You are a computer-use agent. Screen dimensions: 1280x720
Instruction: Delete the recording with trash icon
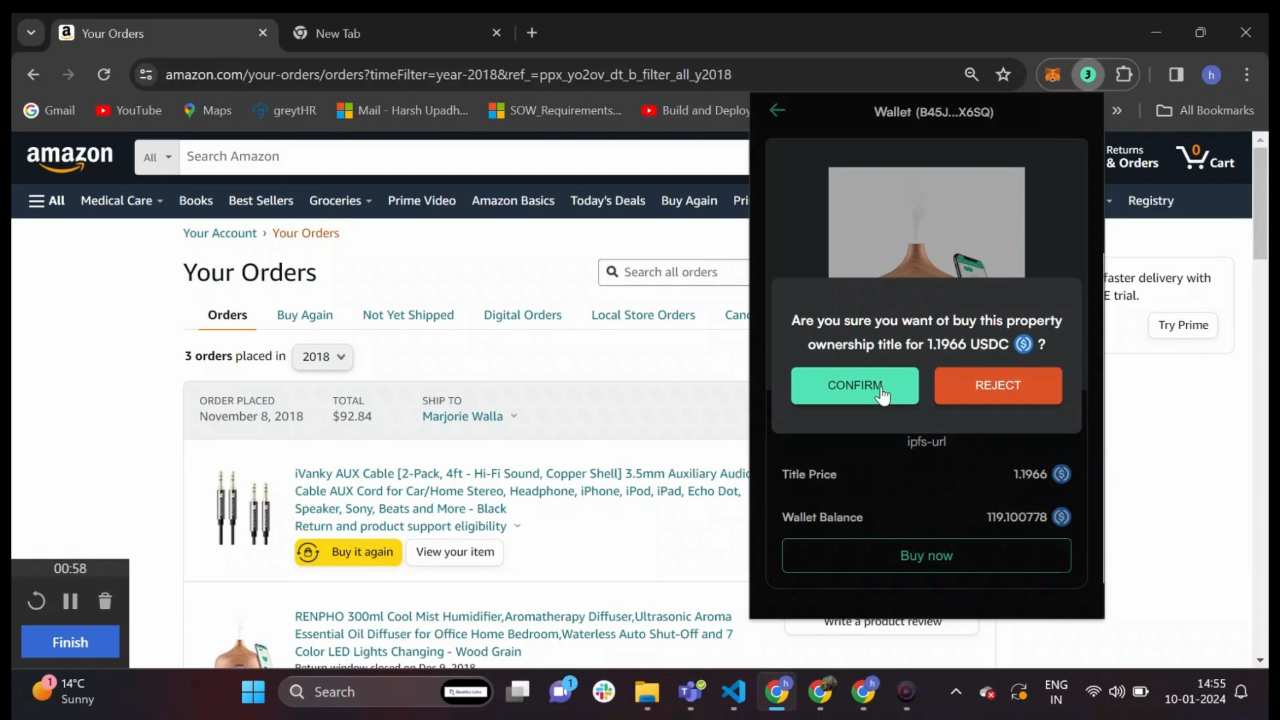(x=105, y=601)
